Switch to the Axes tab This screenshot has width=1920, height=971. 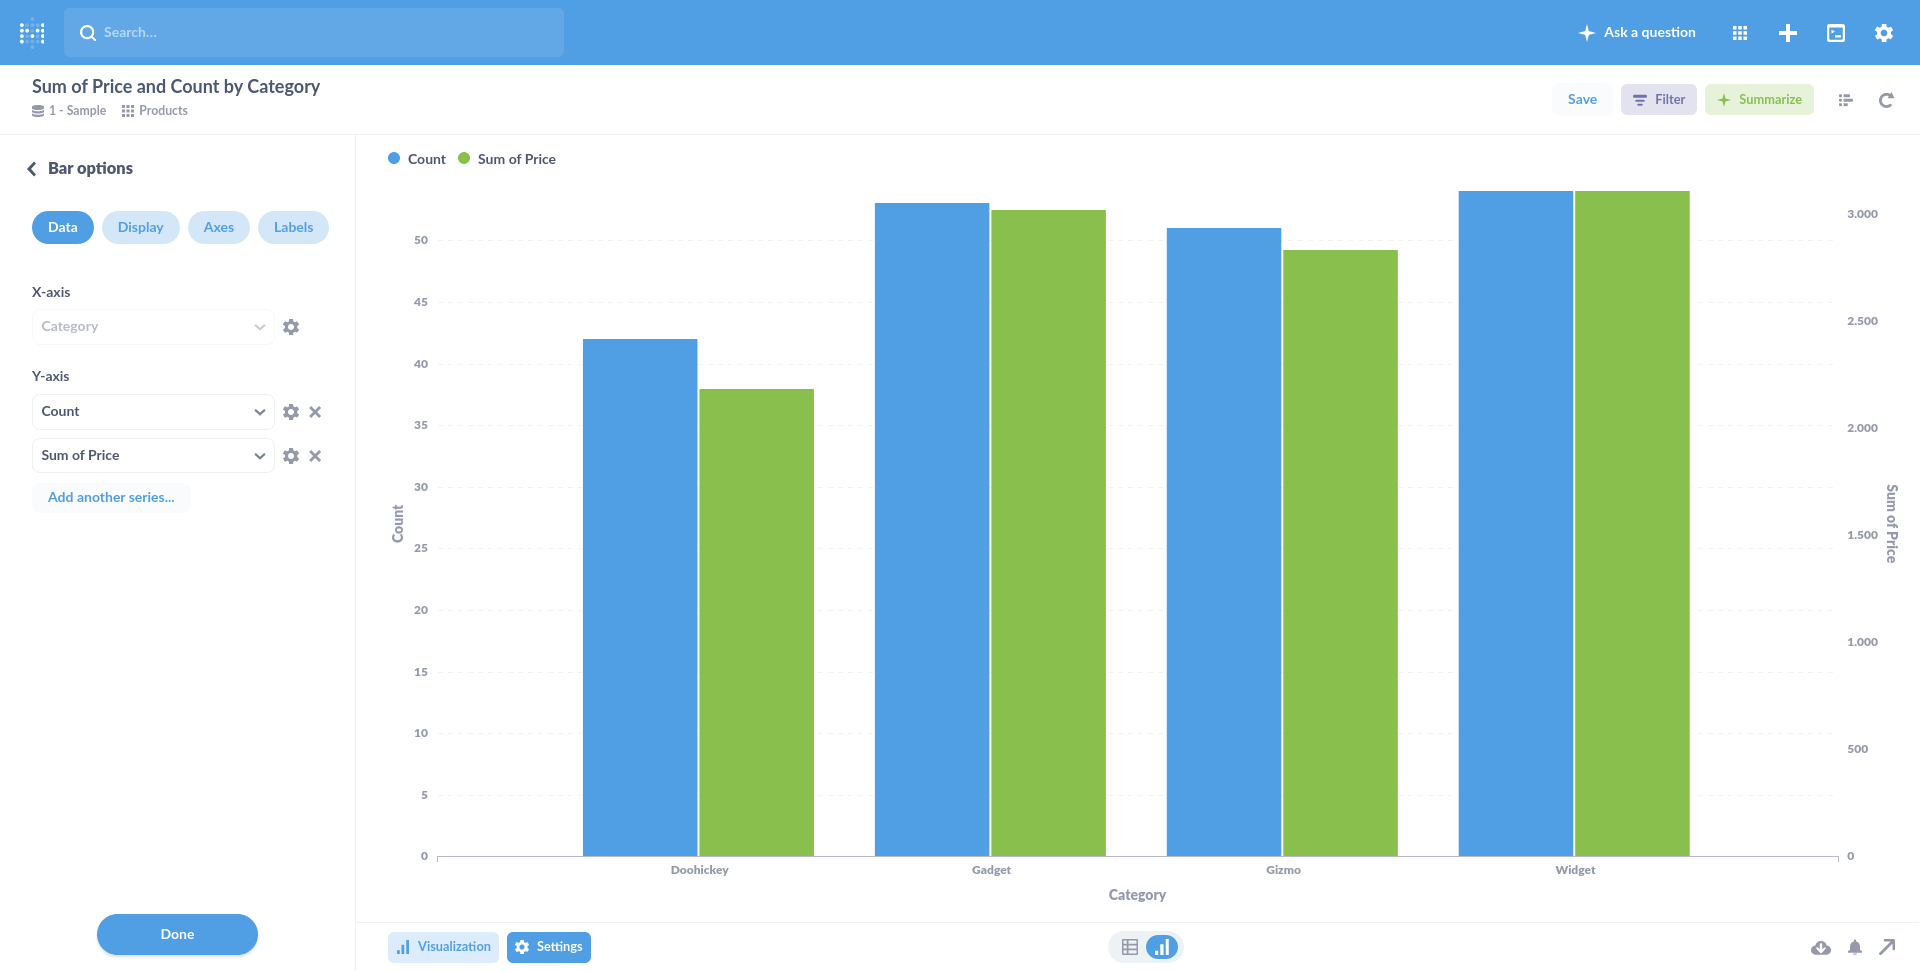218,227
